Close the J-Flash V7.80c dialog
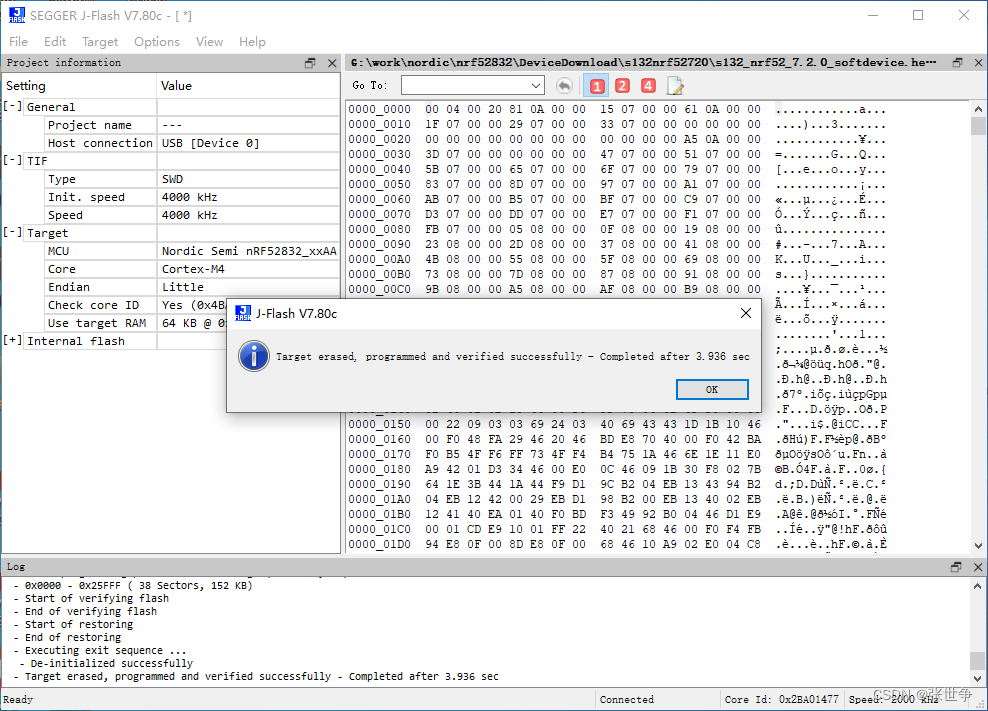 coord(745,313)
